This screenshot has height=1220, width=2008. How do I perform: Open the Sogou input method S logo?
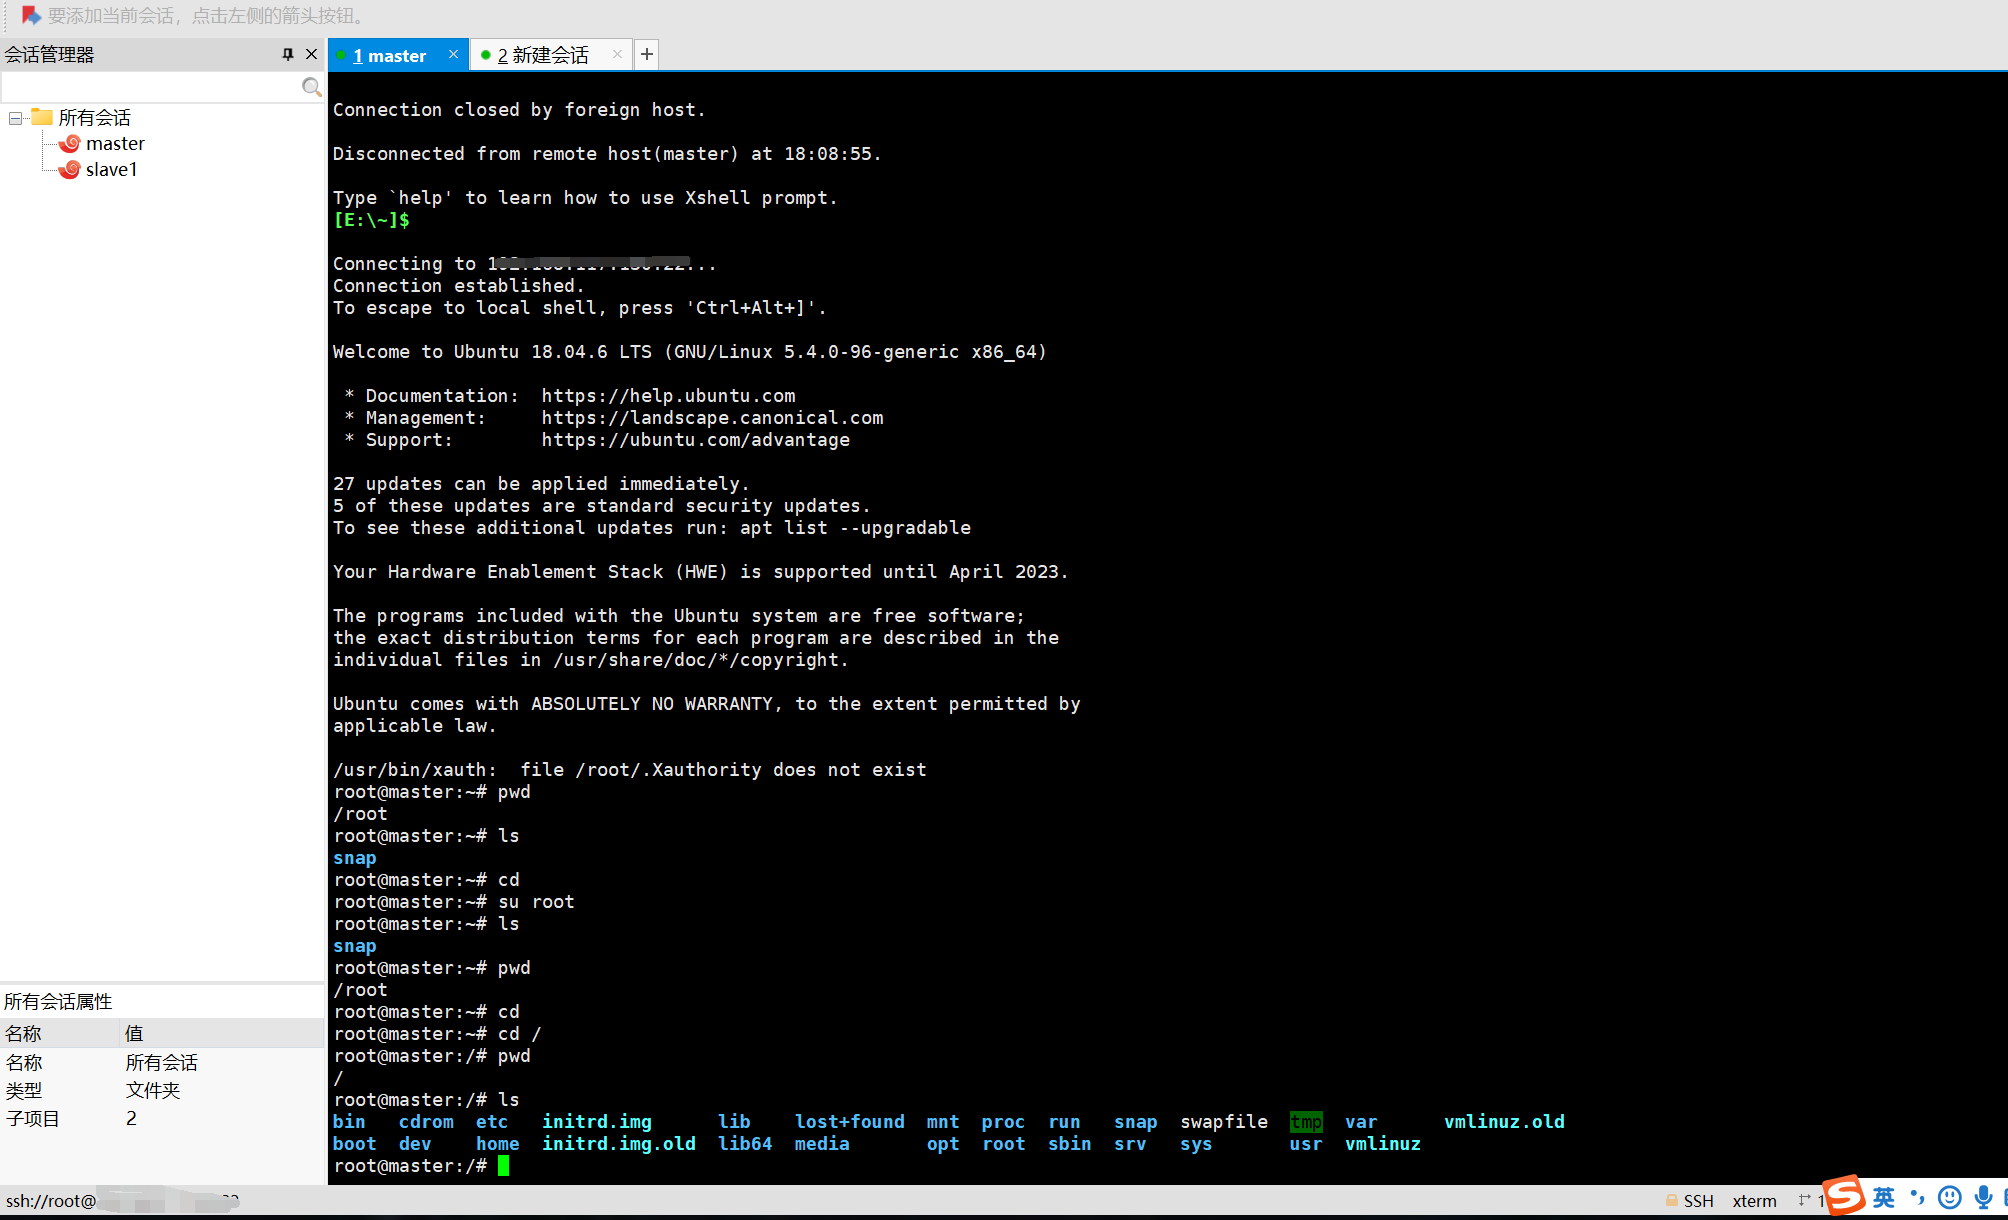click(x=1844, y=1195)
